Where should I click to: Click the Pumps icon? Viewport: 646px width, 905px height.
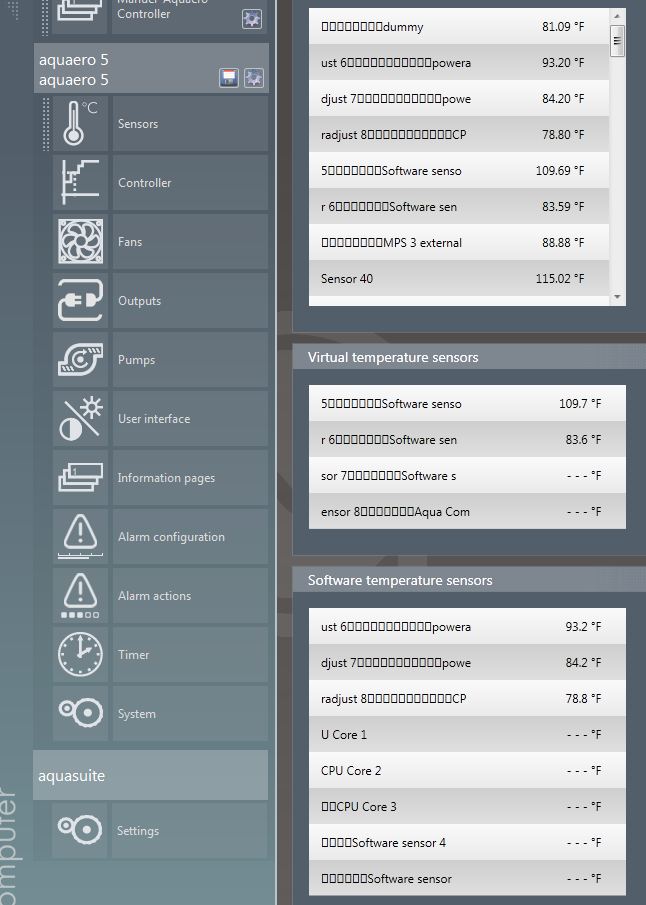80,360
